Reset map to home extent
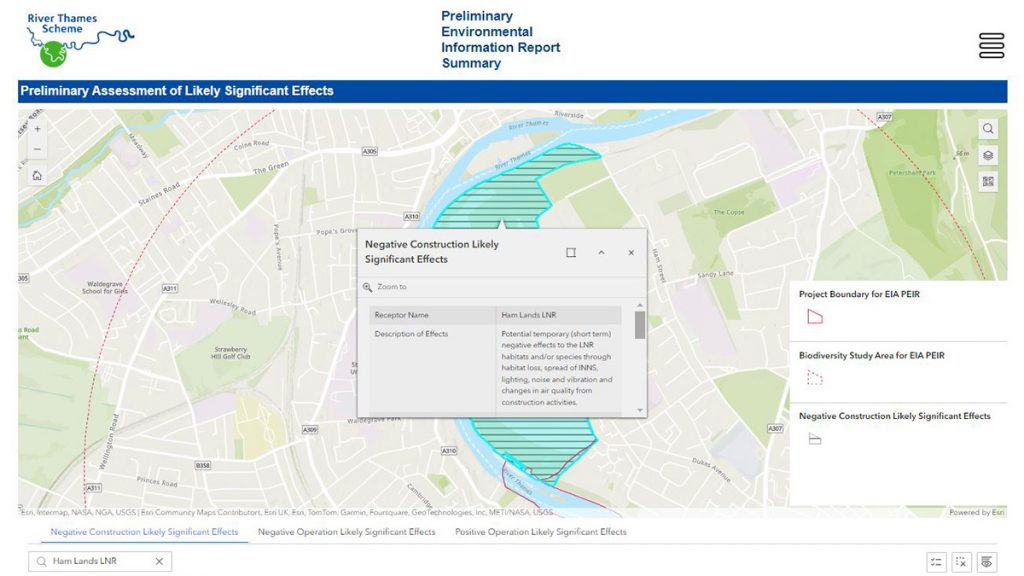 (x=37, y=176)
